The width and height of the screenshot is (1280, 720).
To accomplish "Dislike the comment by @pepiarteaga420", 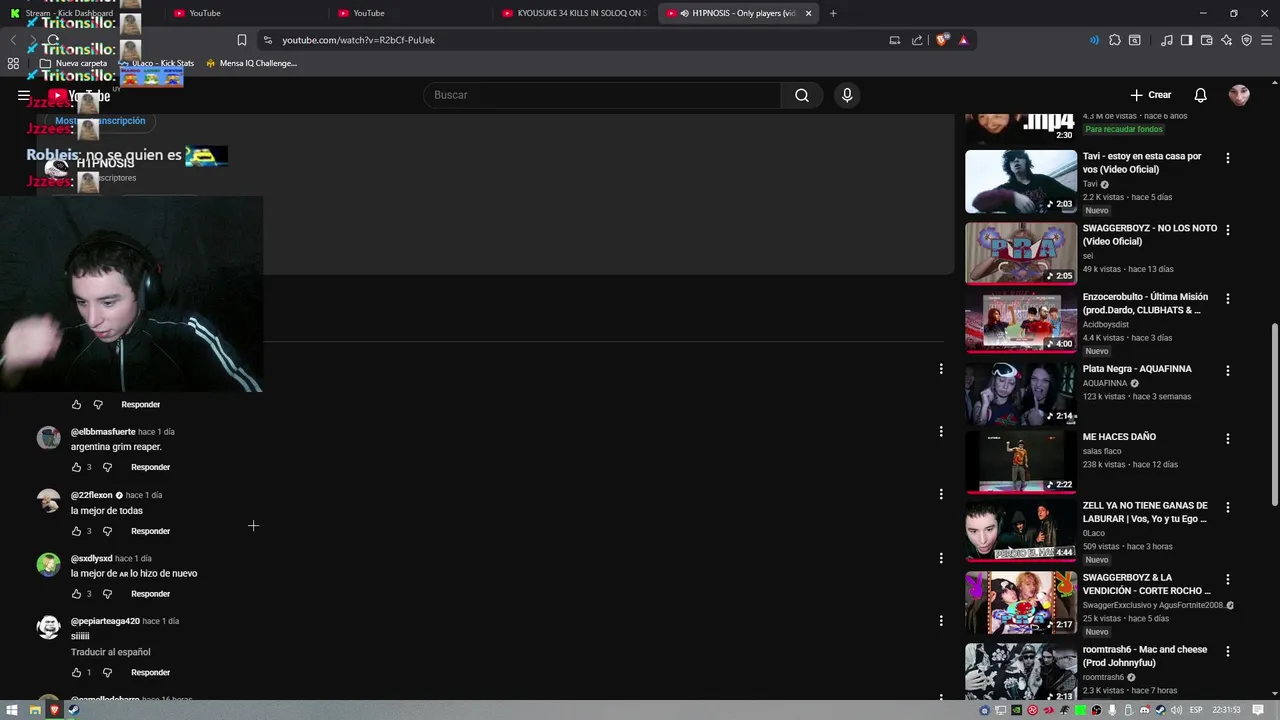I will point(107,672).
